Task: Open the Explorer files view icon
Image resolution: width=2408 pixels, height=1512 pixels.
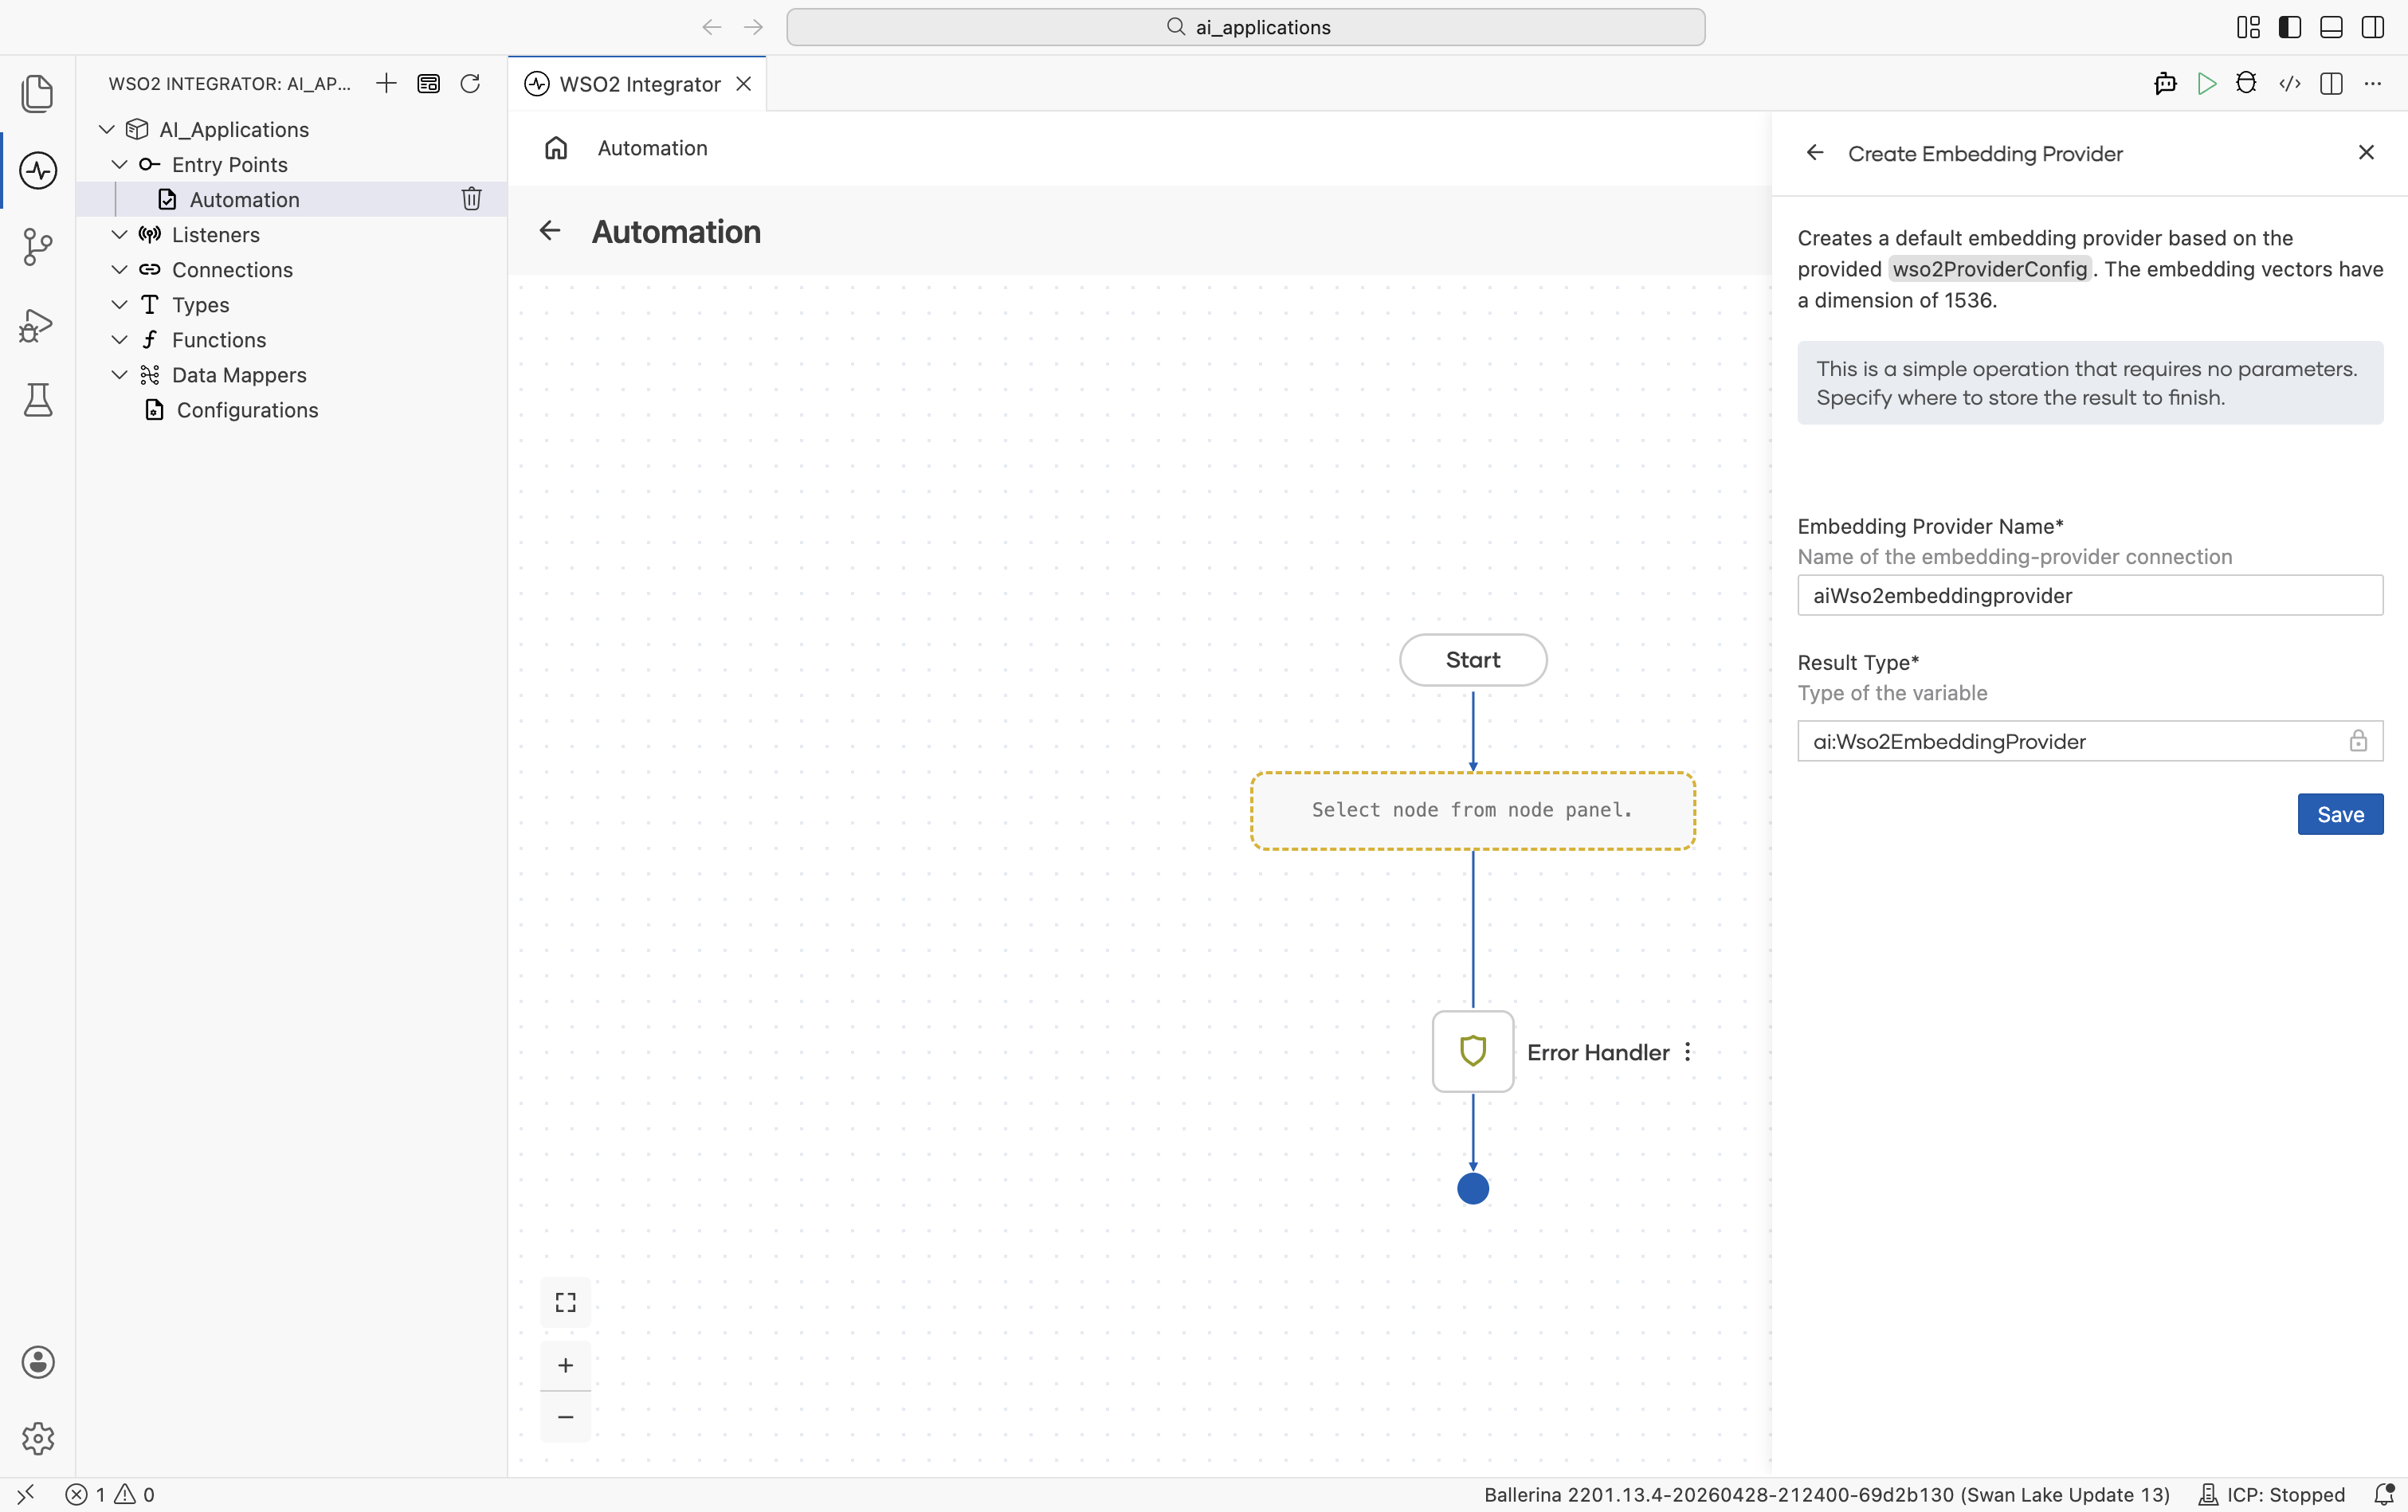Action: (x=37, y=93)
